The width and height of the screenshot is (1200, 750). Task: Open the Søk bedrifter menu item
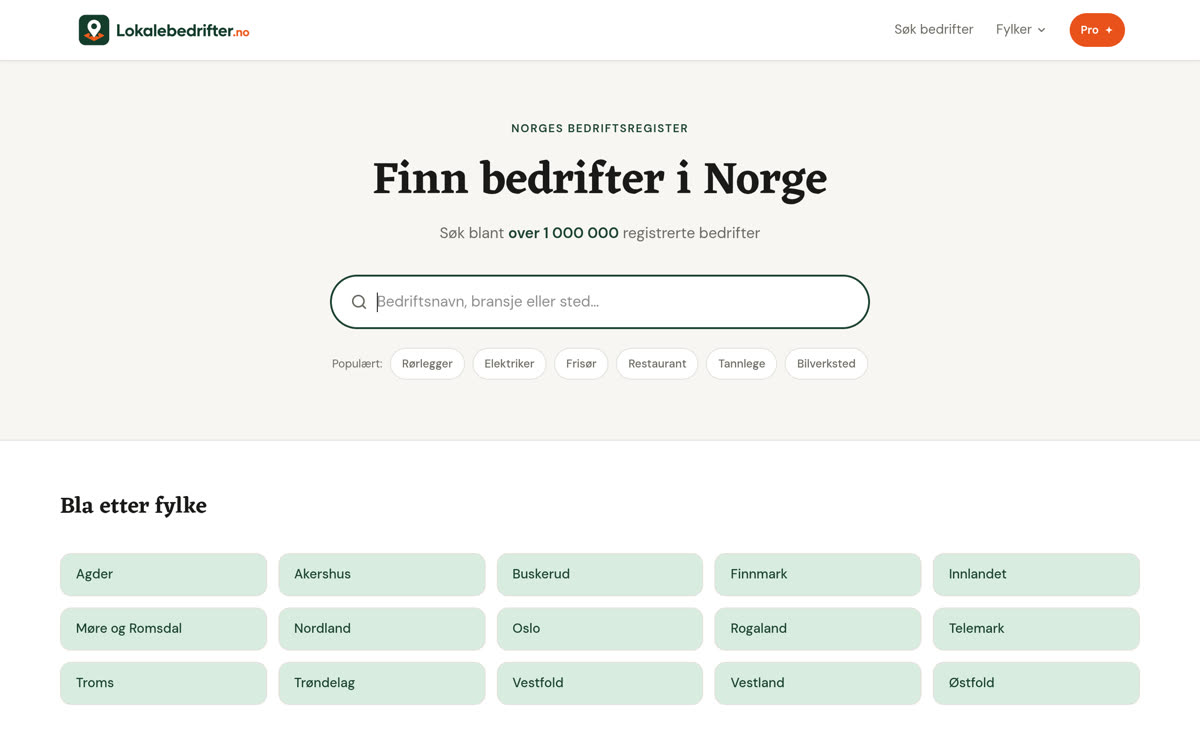tap(933, 30)
